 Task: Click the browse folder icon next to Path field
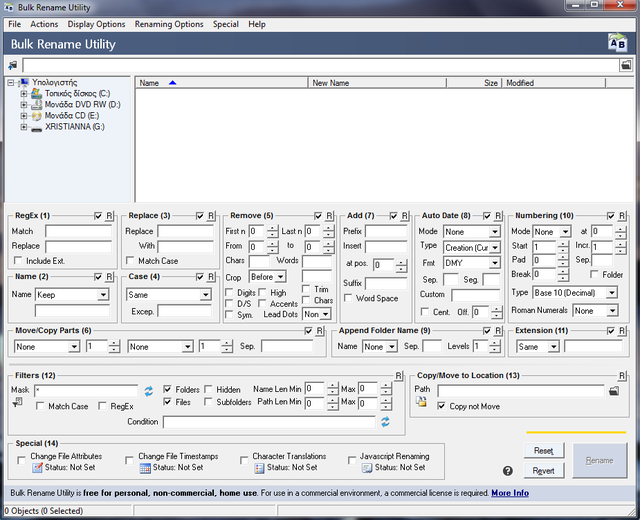[x=613, y=391]
